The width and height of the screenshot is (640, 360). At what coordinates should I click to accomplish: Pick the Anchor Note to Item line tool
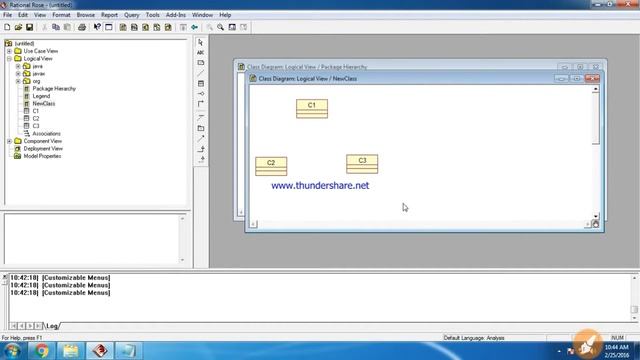click(x=200, y=73)
